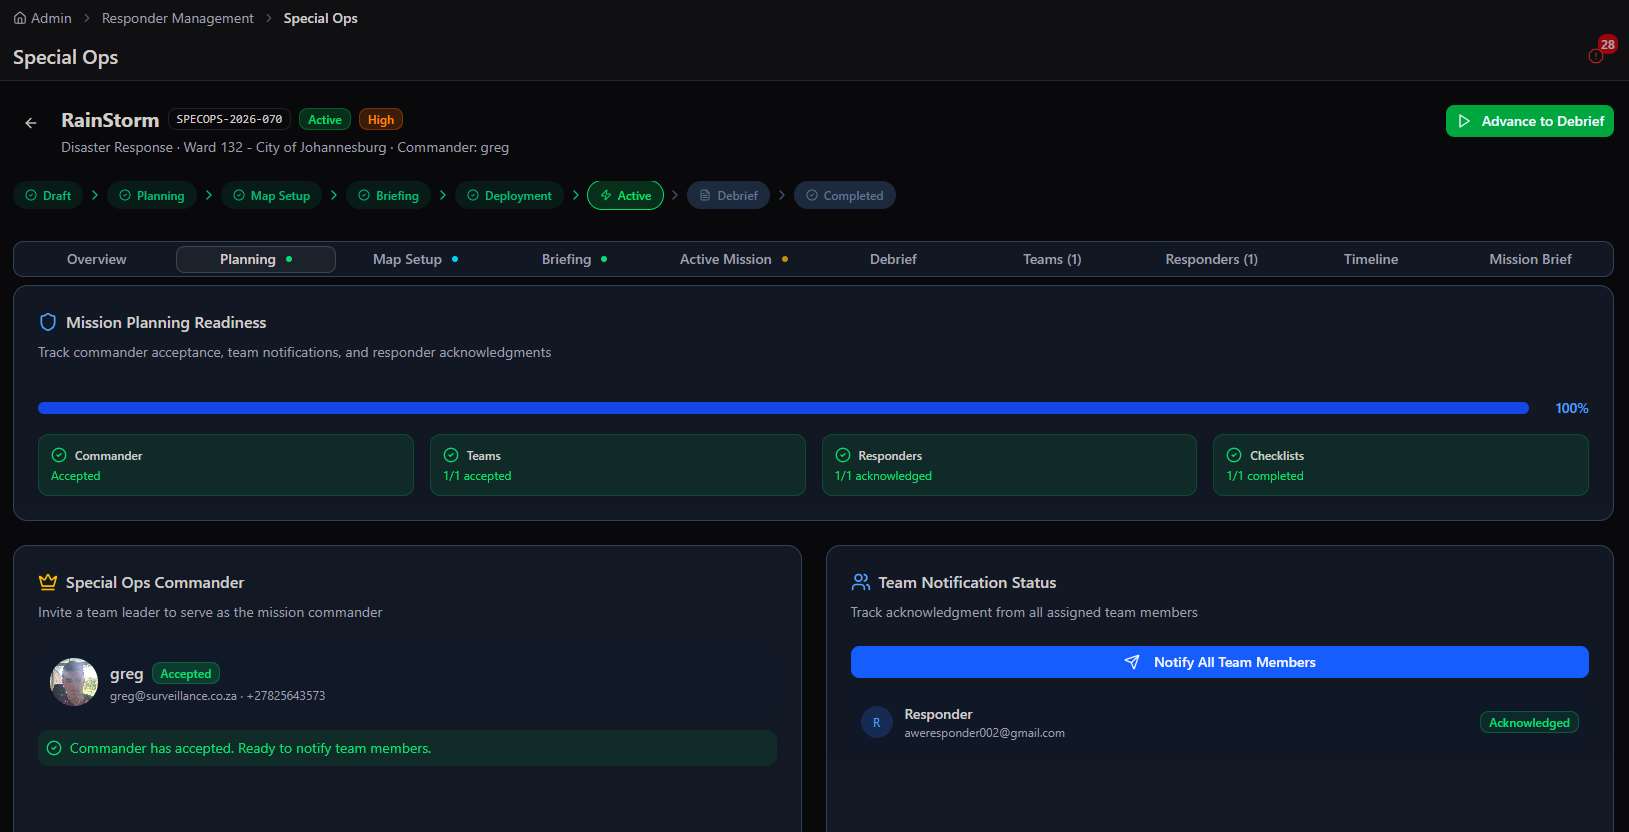Click the Responder's round R avatar
Viewport: 1629px width, 832px height.
(x=877, y=722)
